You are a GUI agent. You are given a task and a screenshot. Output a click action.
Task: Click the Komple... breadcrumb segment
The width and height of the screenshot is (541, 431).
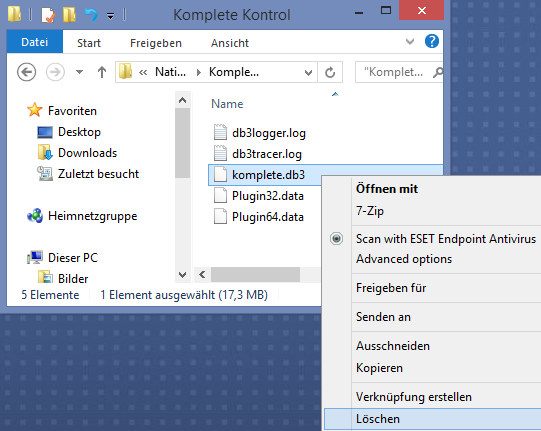click(x=234, y=72)
